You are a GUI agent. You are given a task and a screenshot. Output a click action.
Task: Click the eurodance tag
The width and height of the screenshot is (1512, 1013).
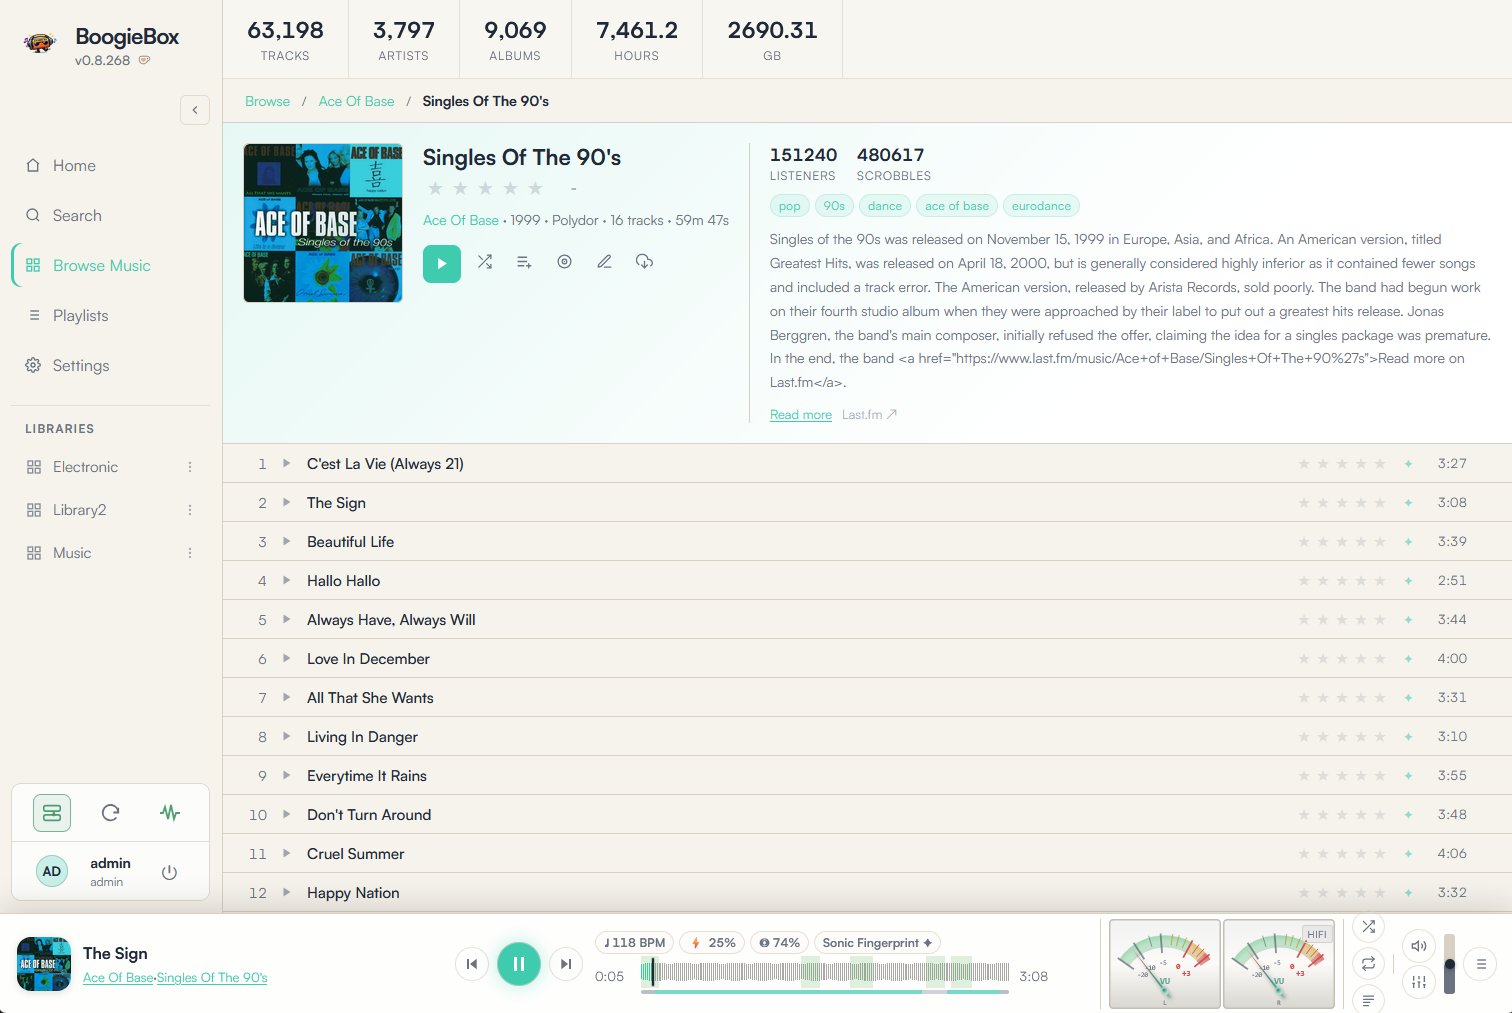(1041, 206)
